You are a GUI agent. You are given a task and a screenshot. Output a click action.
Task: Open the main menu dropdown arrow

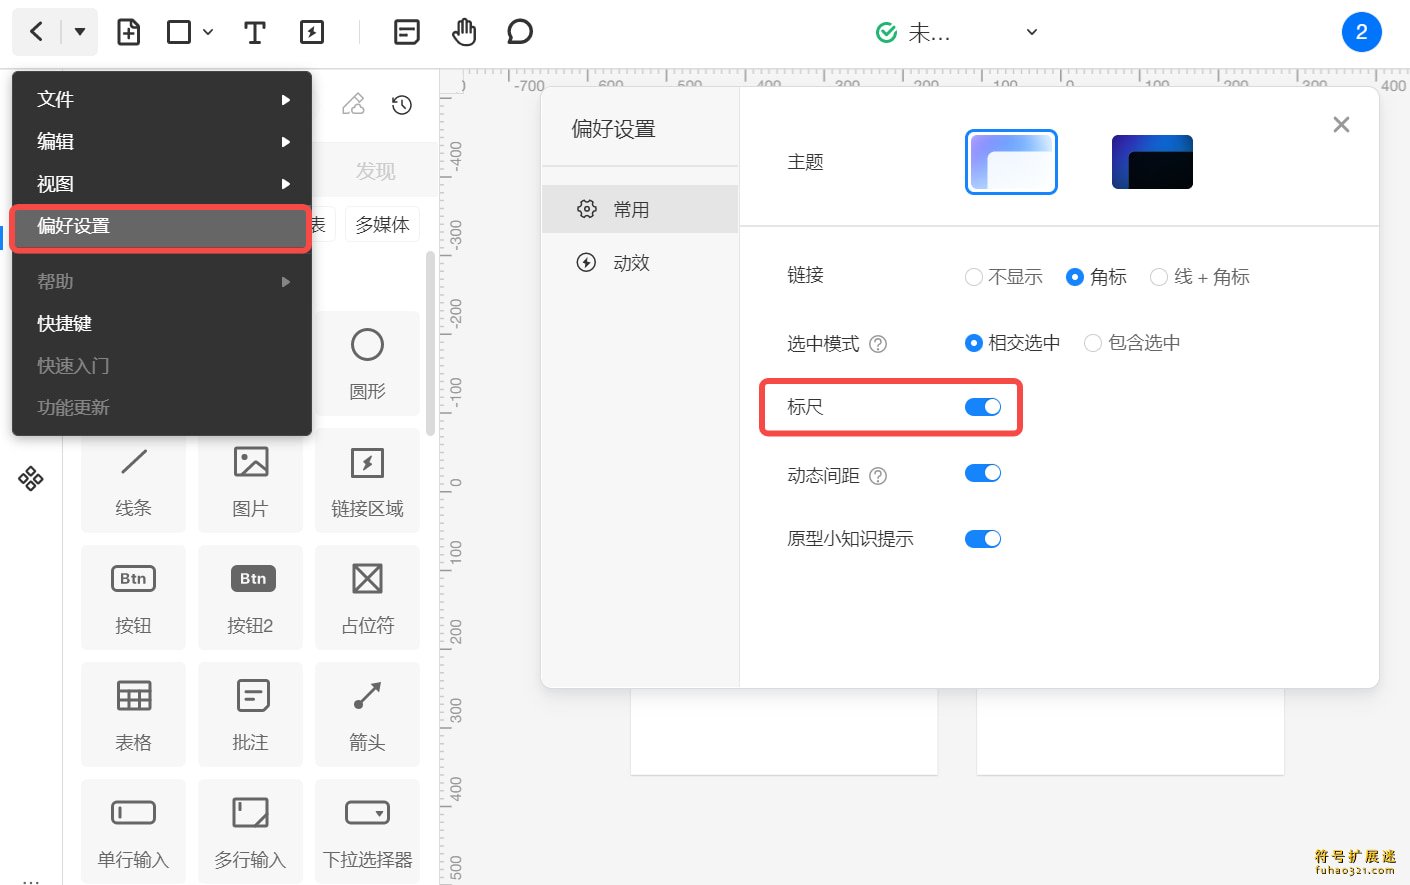(x=80, y=32)
